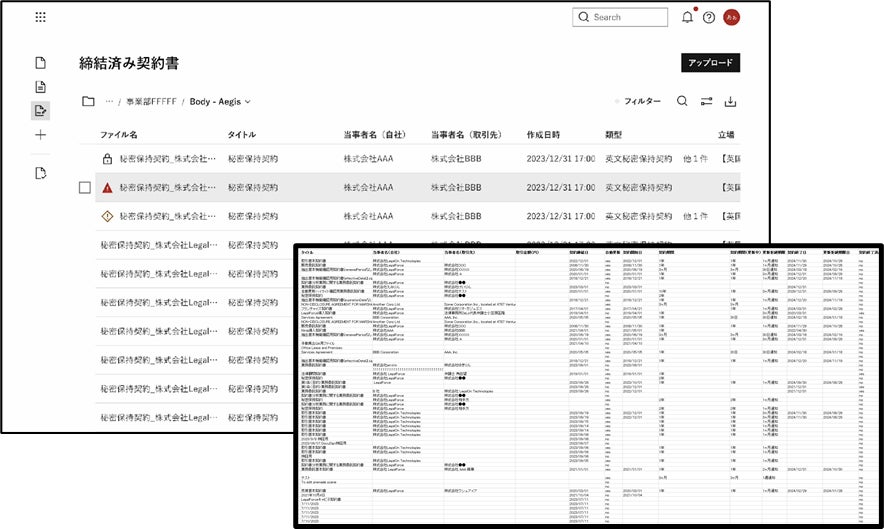Open the app launcher grid icon
Screen dimensions: 884x529
(40, 17)
